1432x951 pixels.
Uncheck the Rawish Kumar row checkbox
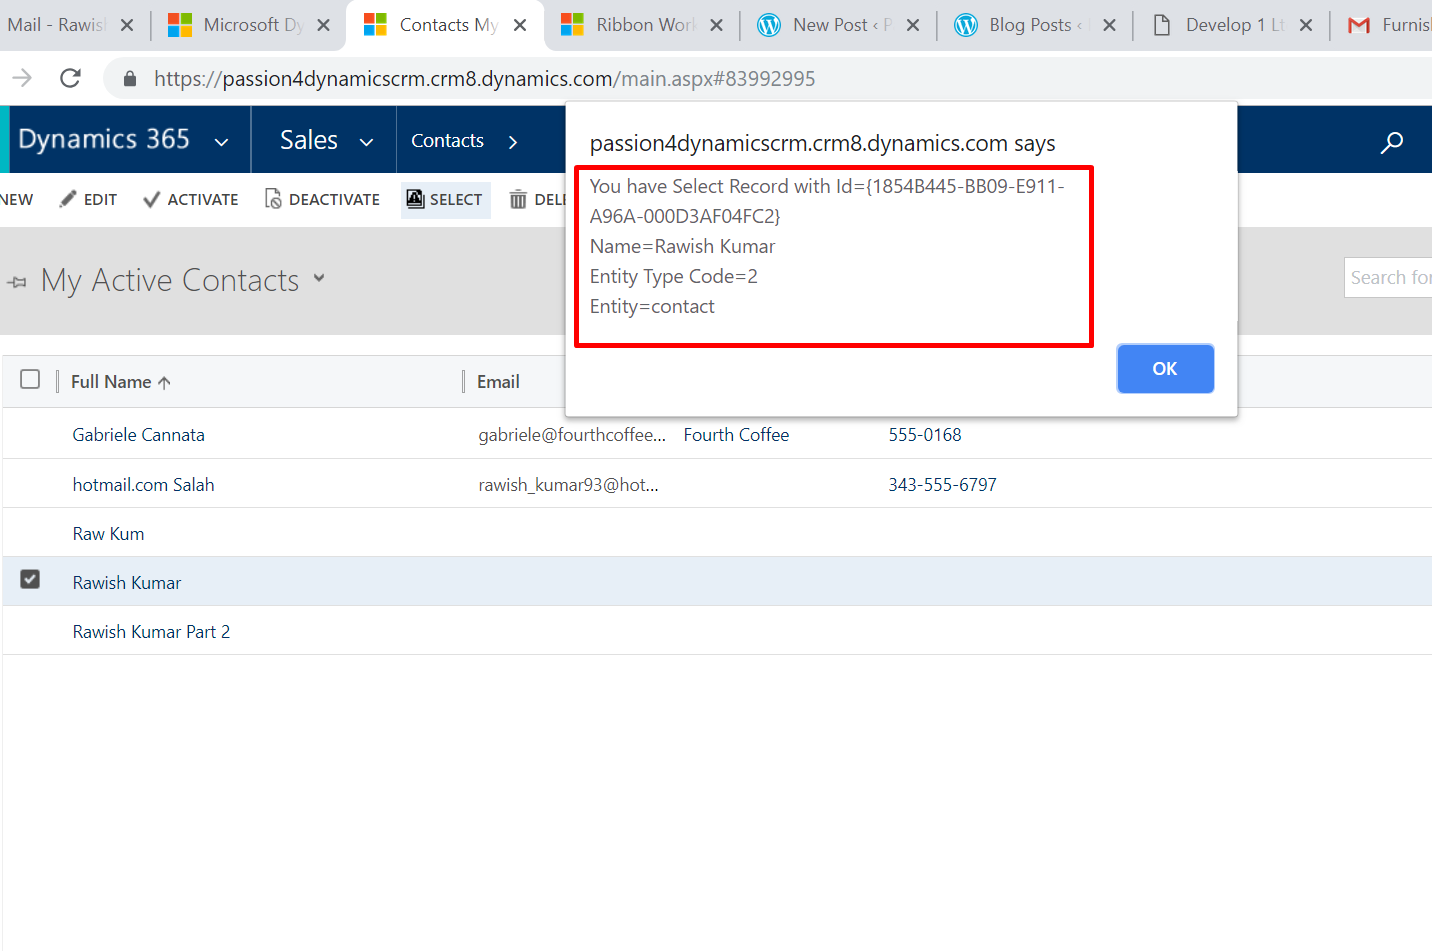(x=30, y=580)
